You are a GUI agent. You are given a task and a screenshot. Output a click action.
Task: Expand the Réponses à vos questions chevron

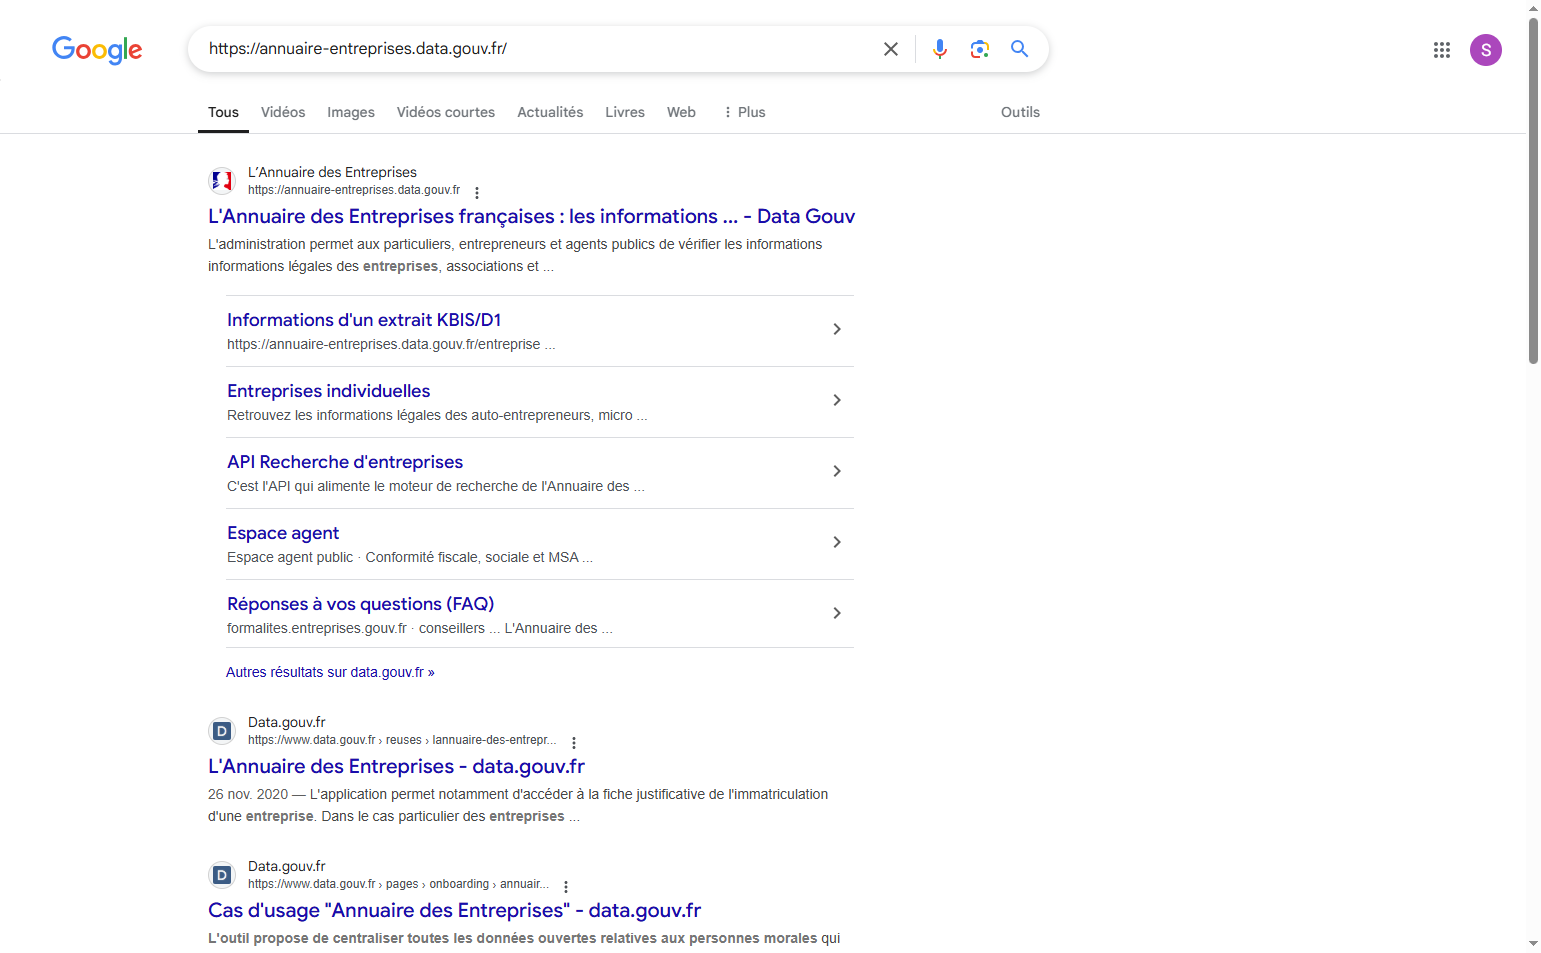(x=837, y=613)
